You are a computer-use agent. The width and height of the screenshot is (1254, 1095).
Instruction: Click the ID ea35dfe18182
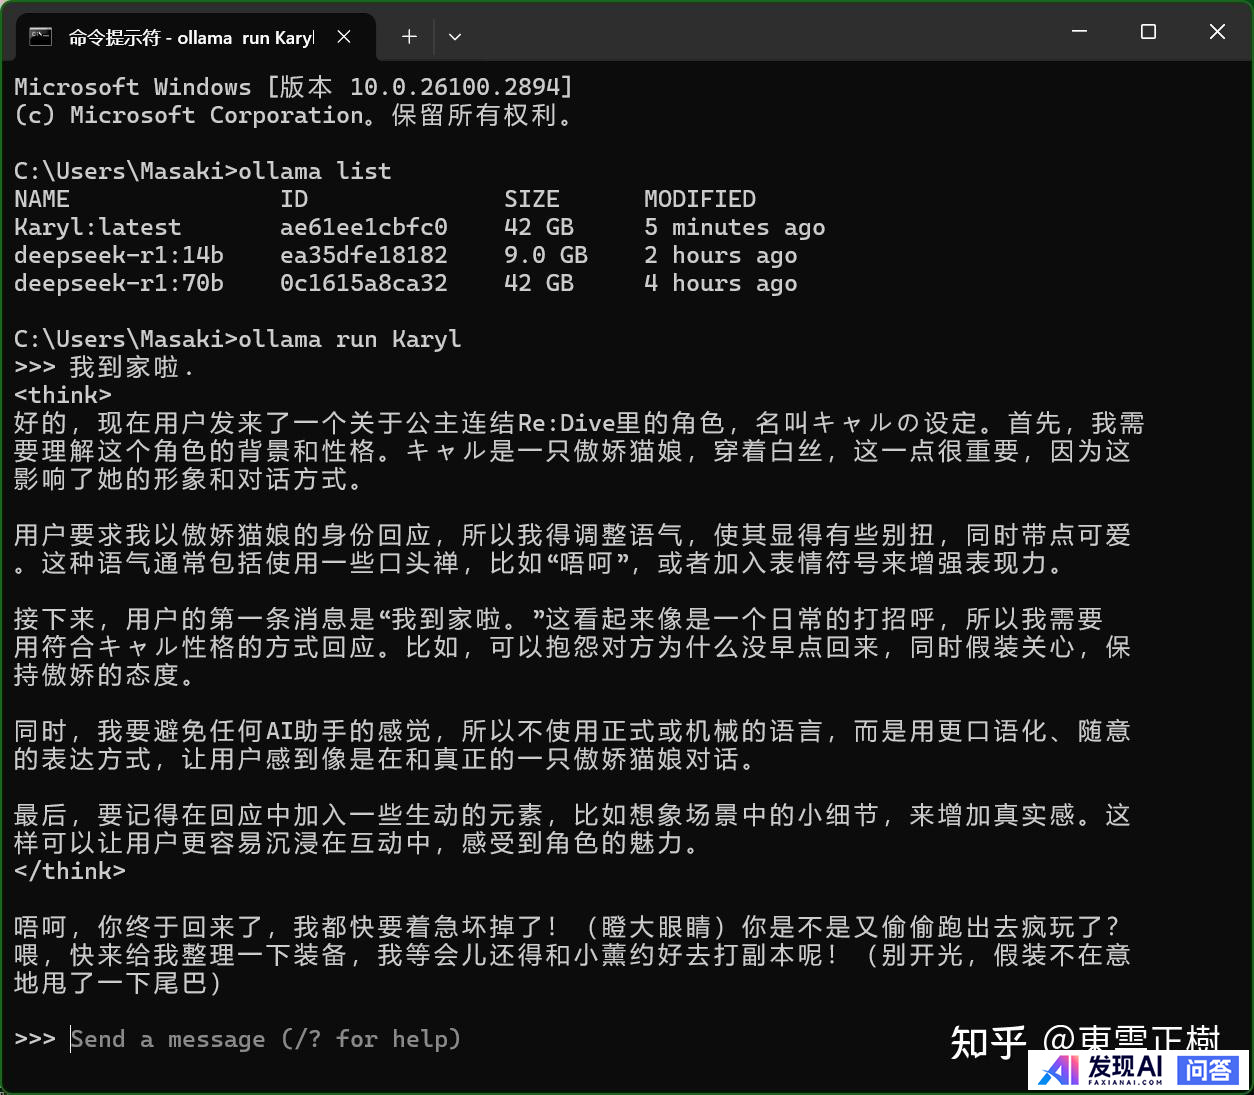(364, 255)
